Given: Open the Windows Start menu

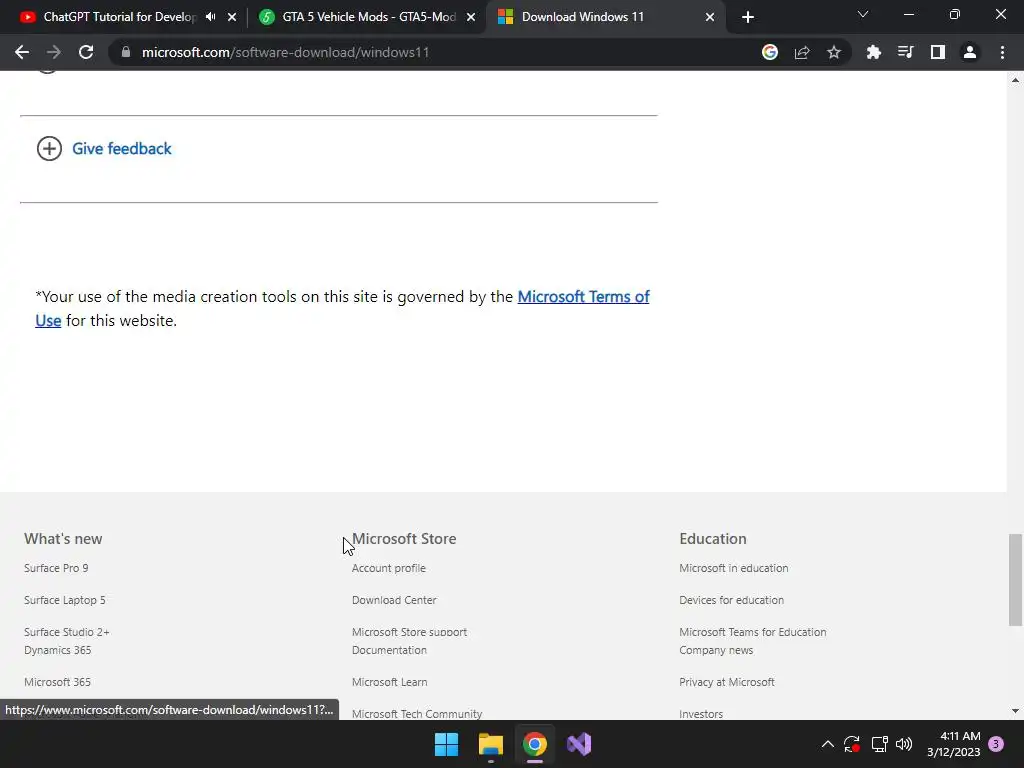Looking at the screenshot, I should (447, 744).
